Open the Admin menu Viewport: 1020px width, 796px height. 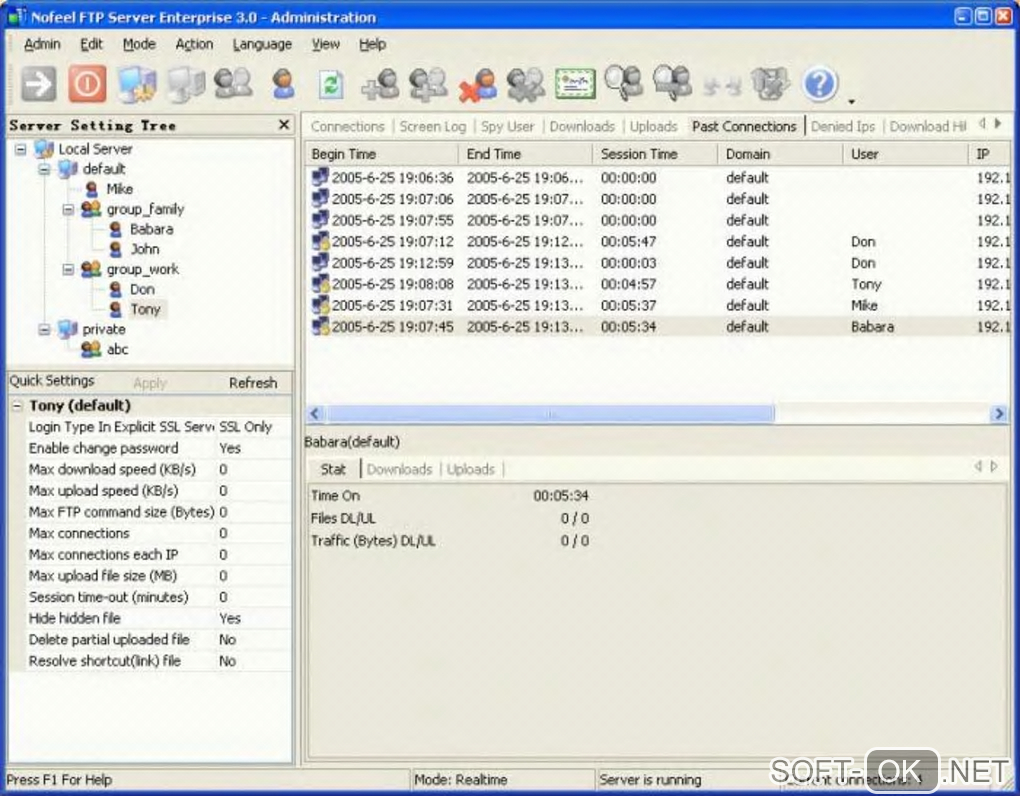(x=42, y=44)
